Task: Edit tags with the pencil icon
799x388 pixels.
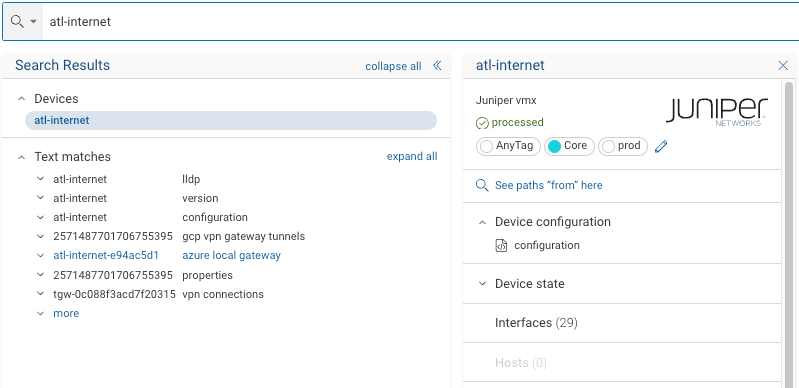Action: pyautogui.click(x=661, y=147)
